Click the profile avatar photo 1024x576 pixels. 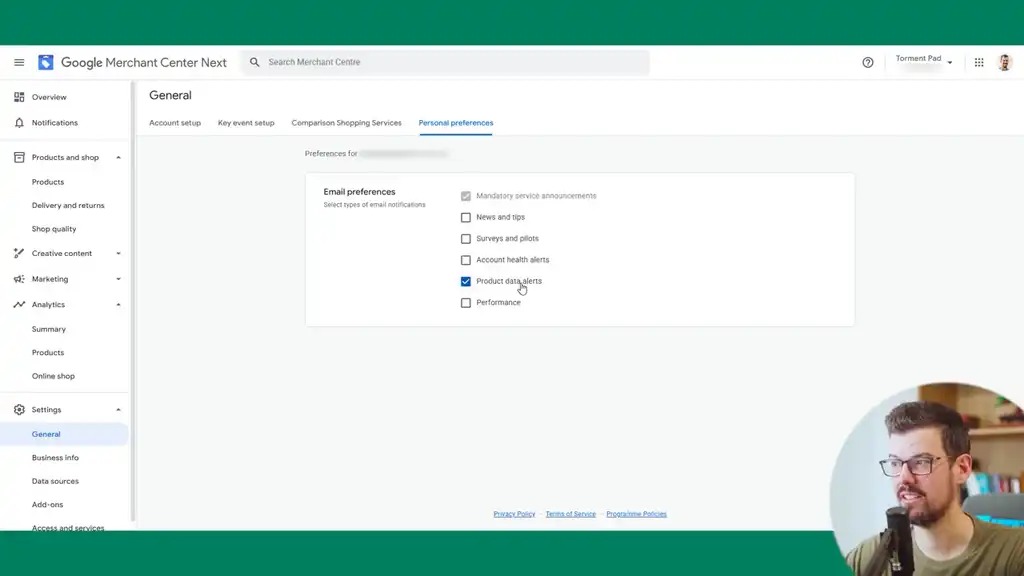coord(1004,62)
